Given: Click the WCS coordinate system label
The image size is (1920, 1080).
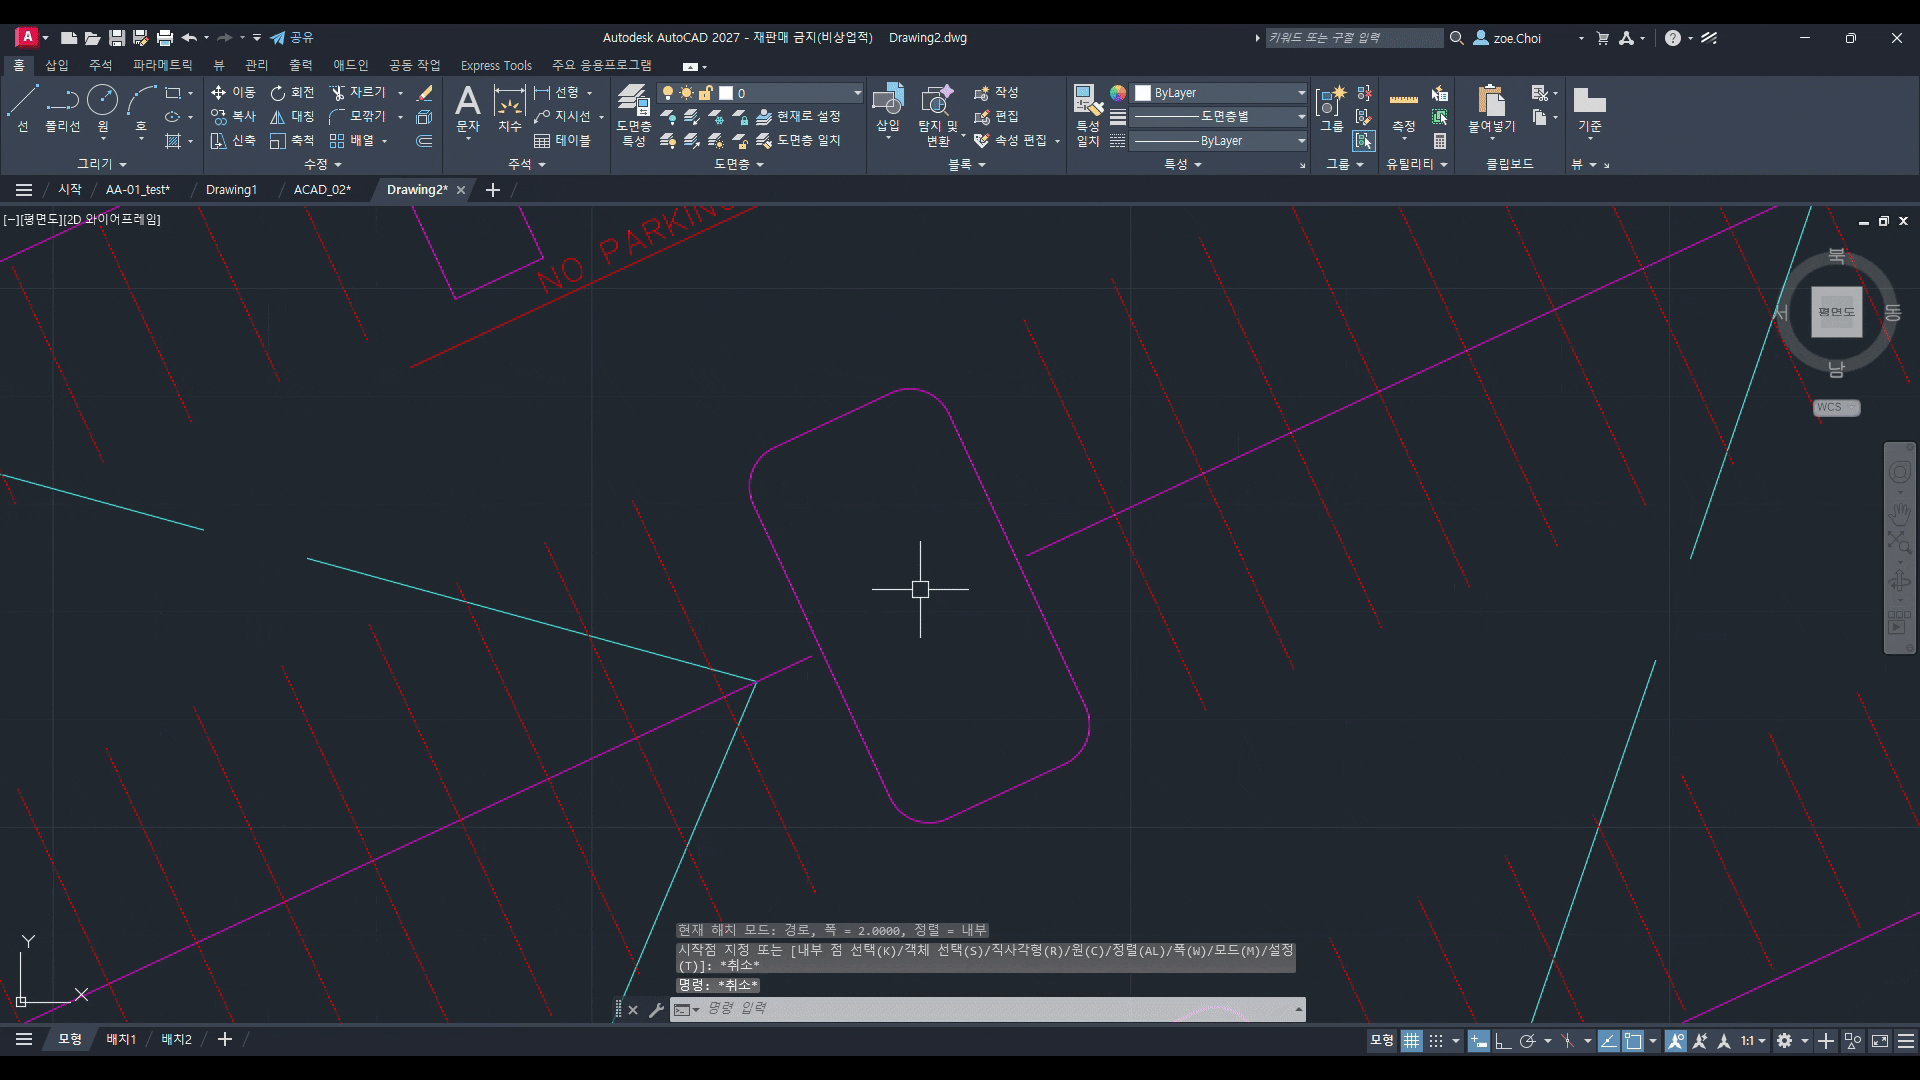Looking at the screenshot, I should coord(1836,408).
